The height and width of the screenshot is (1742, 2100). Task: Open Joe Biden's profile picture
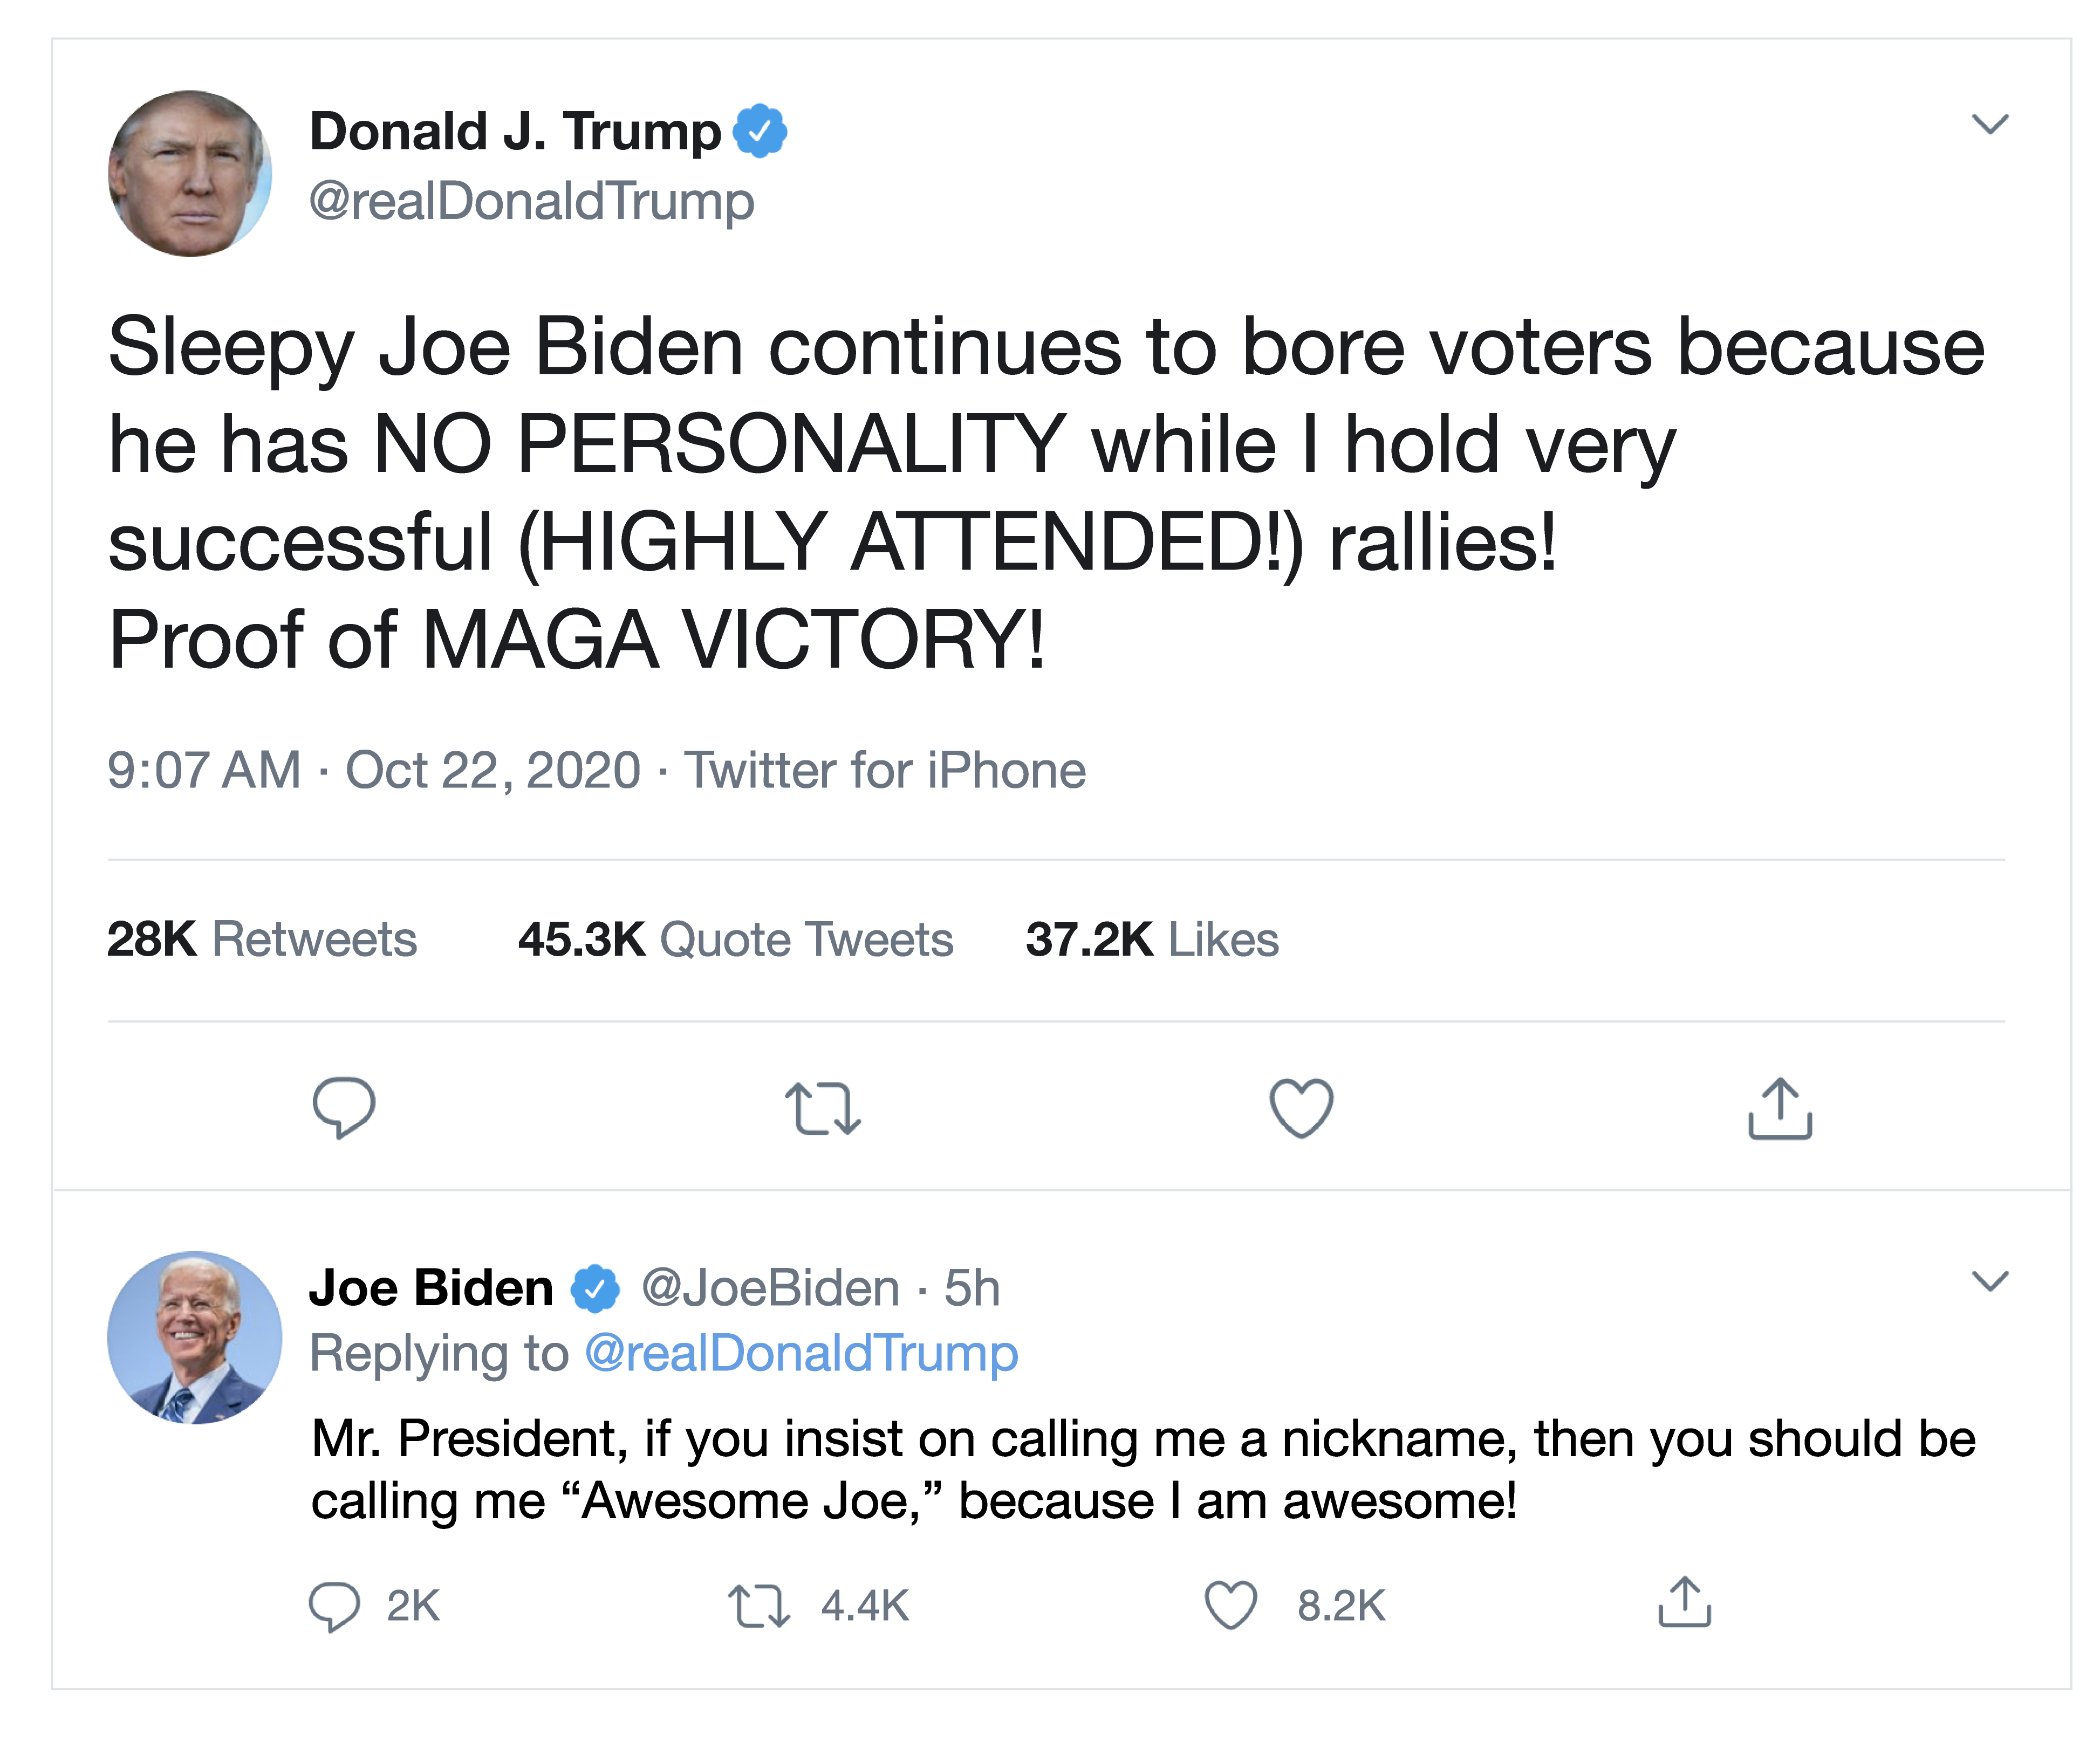pyautogui.click(x=194, y=1337)
